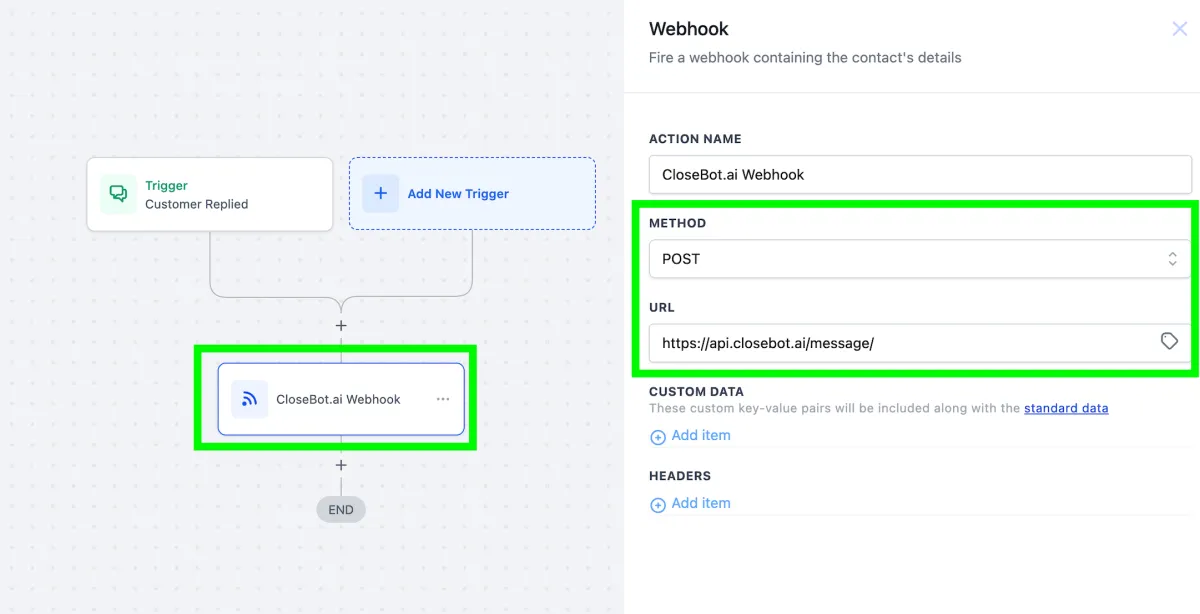Viewport: 1200px width, 614px height.
Task: Click the Add New Trigger box
Action: coord(472,194)
